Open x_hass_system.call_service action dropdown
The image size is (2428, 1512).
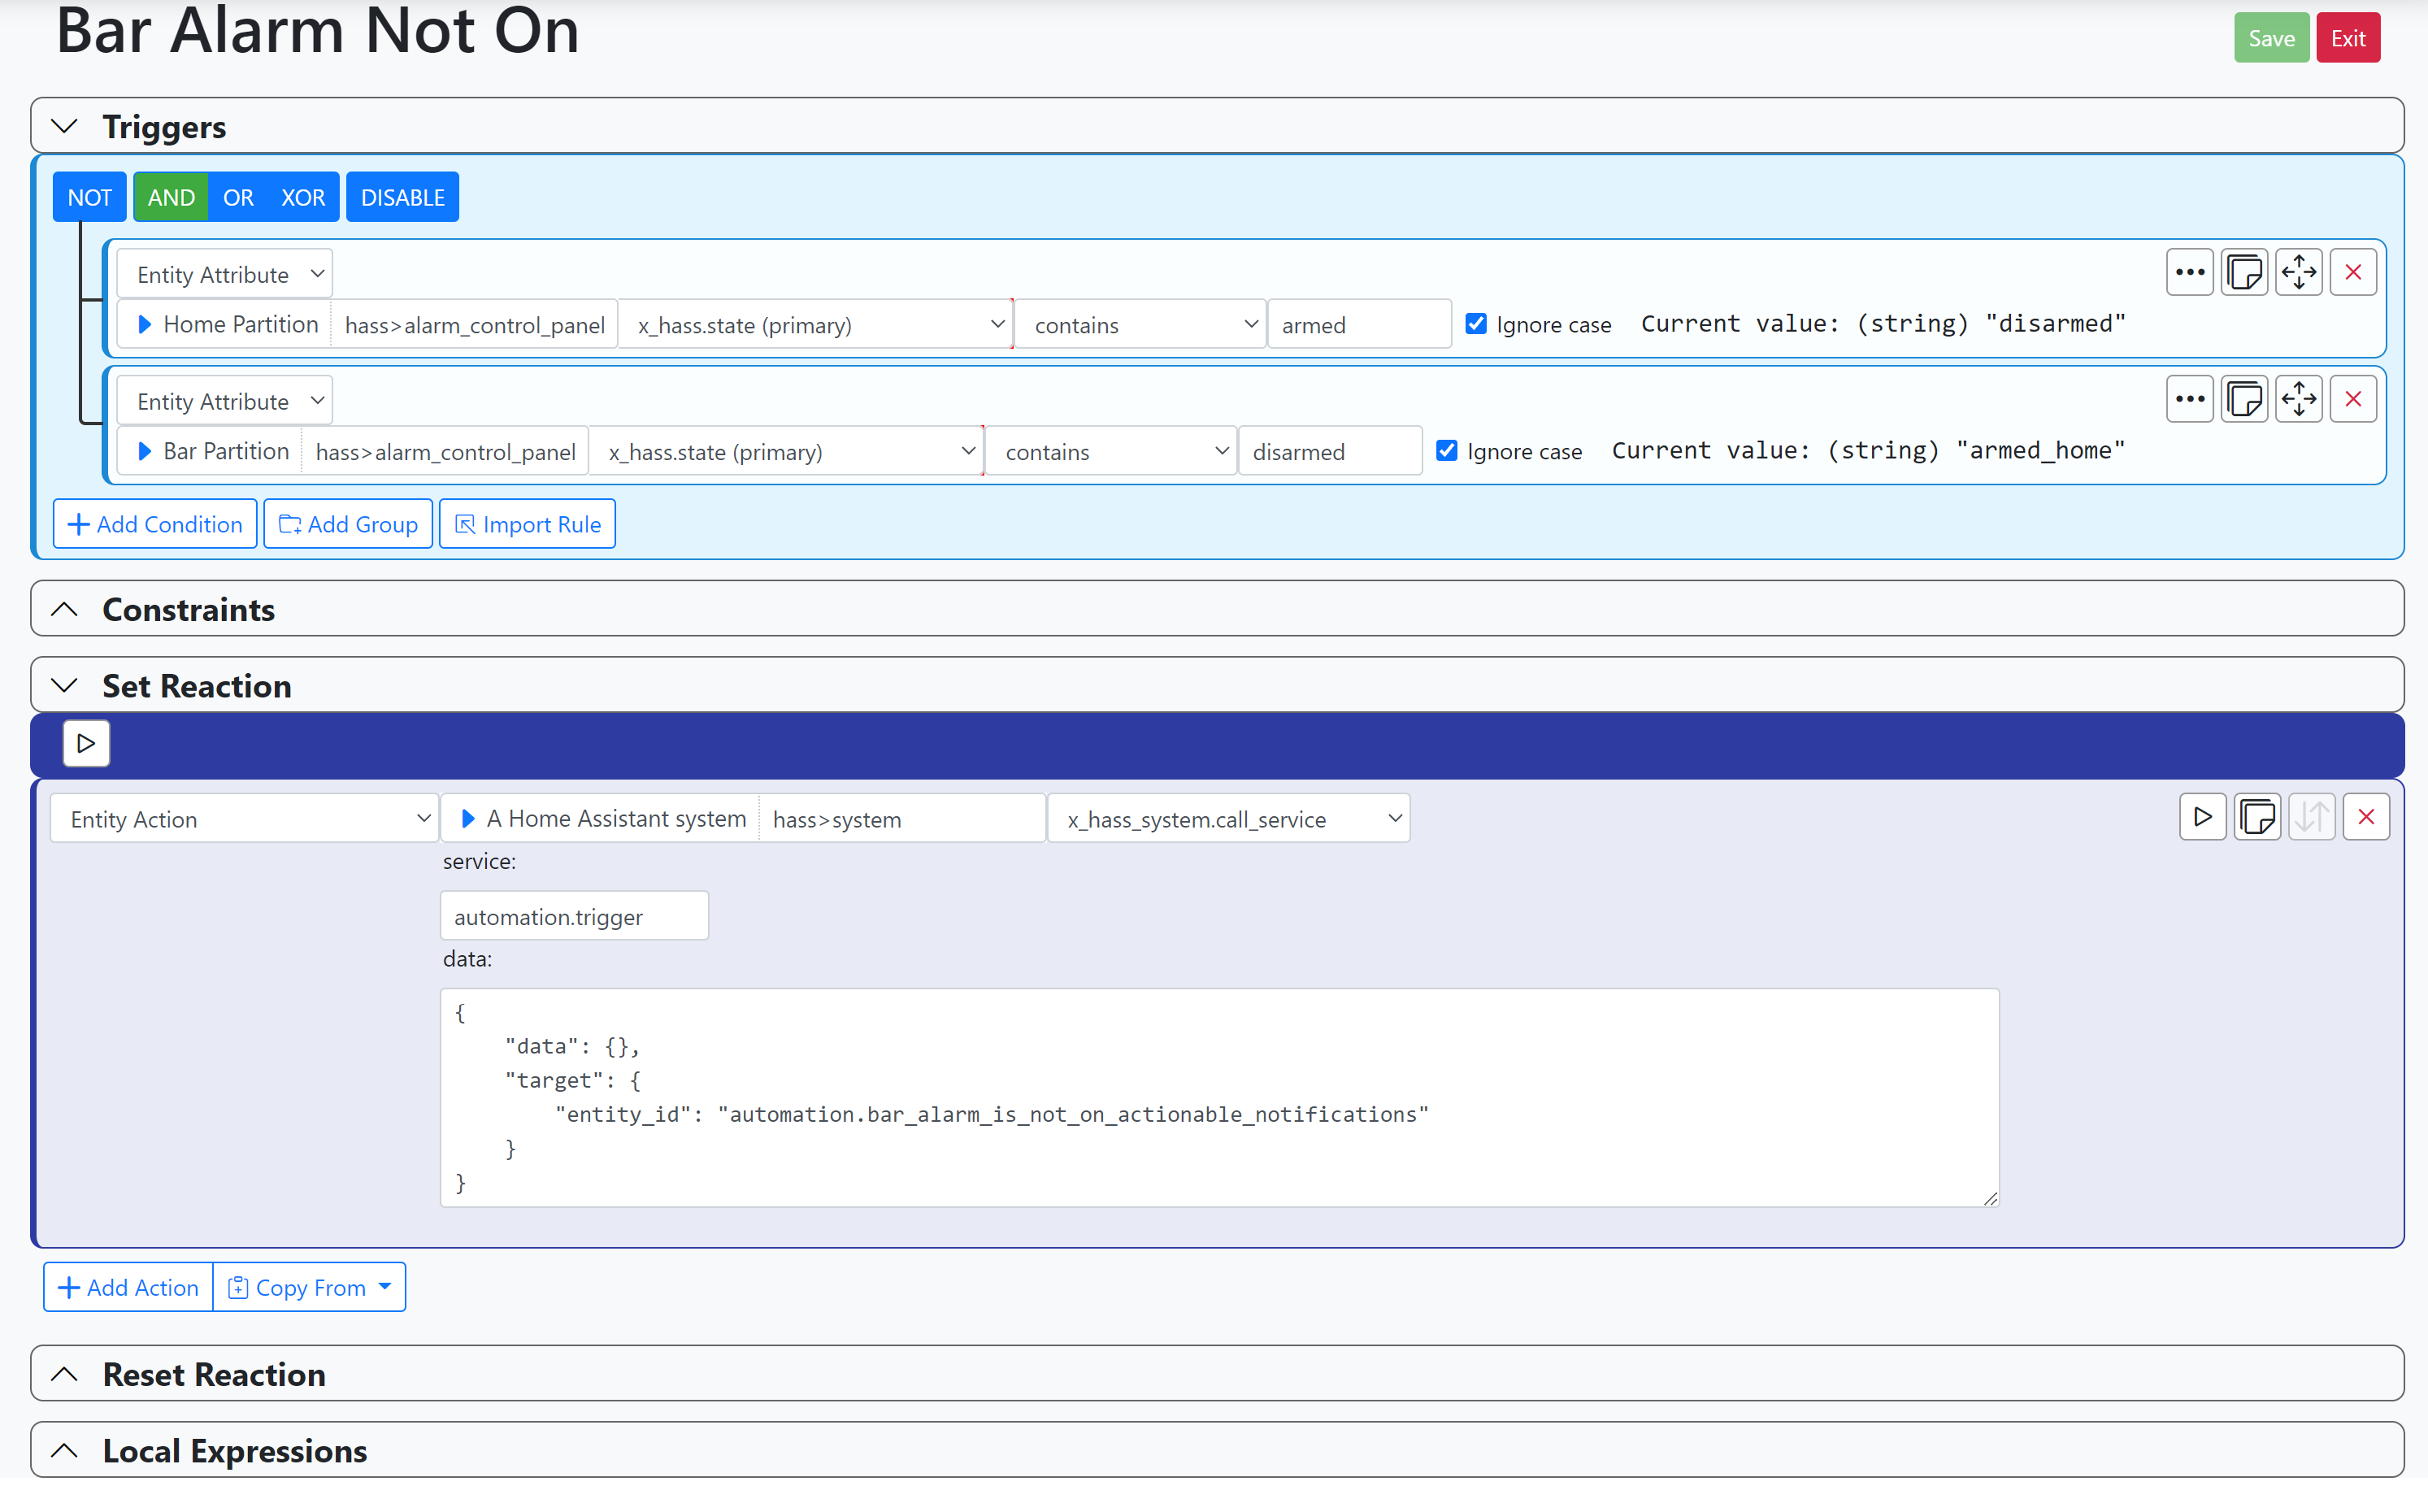(1228, 819)
